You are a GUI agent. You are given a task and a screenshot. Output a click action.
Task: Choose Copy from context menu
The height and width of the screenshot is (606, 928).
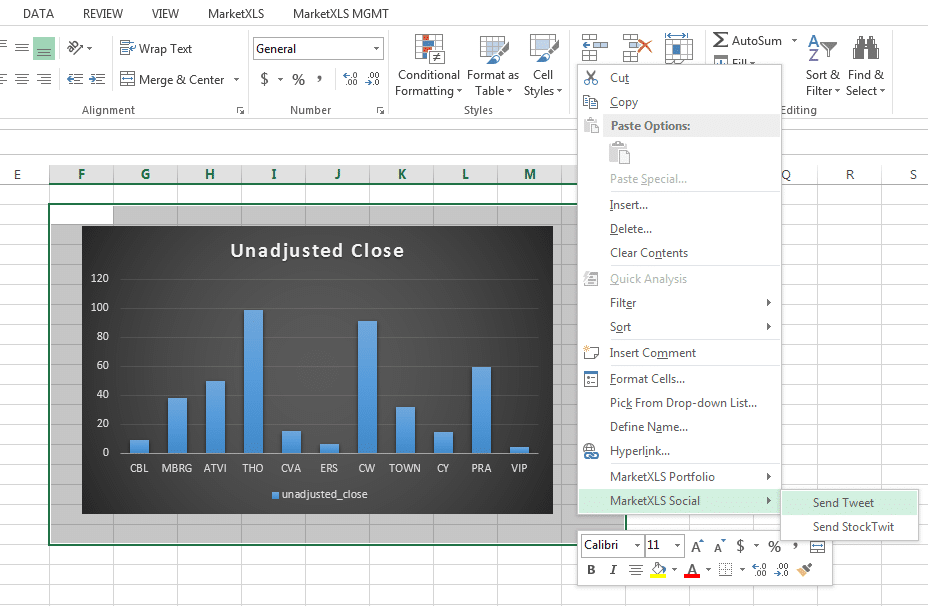click(679, 102)
